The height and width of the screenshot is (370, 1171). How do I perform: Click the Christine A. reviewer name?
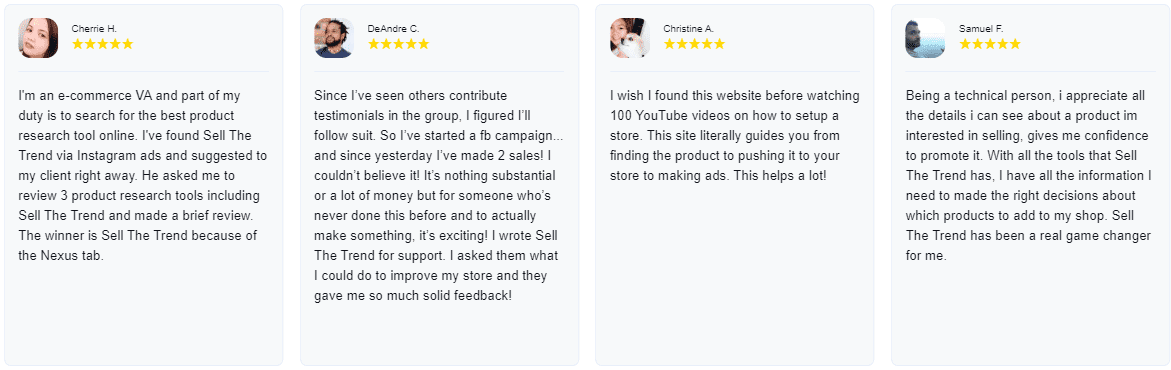(689, 28)
